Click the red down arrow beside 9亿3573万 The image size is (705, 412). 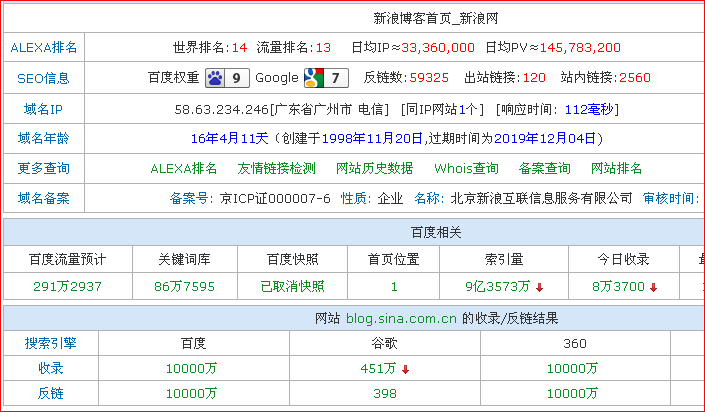[540, 287]
